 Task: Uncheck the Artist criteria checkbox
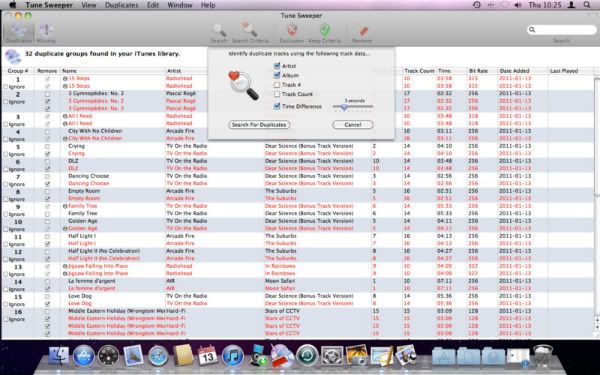(x=277, y=66)
